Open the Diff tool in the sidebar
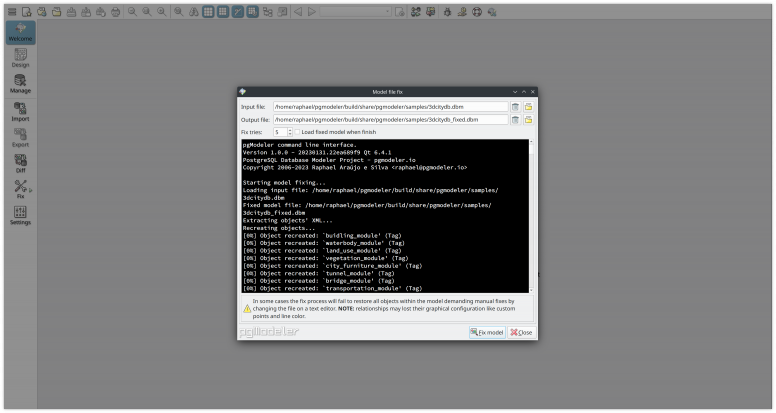Image resolution: width=776 pixels, height=413 pixels. click(x=21, y=164)
